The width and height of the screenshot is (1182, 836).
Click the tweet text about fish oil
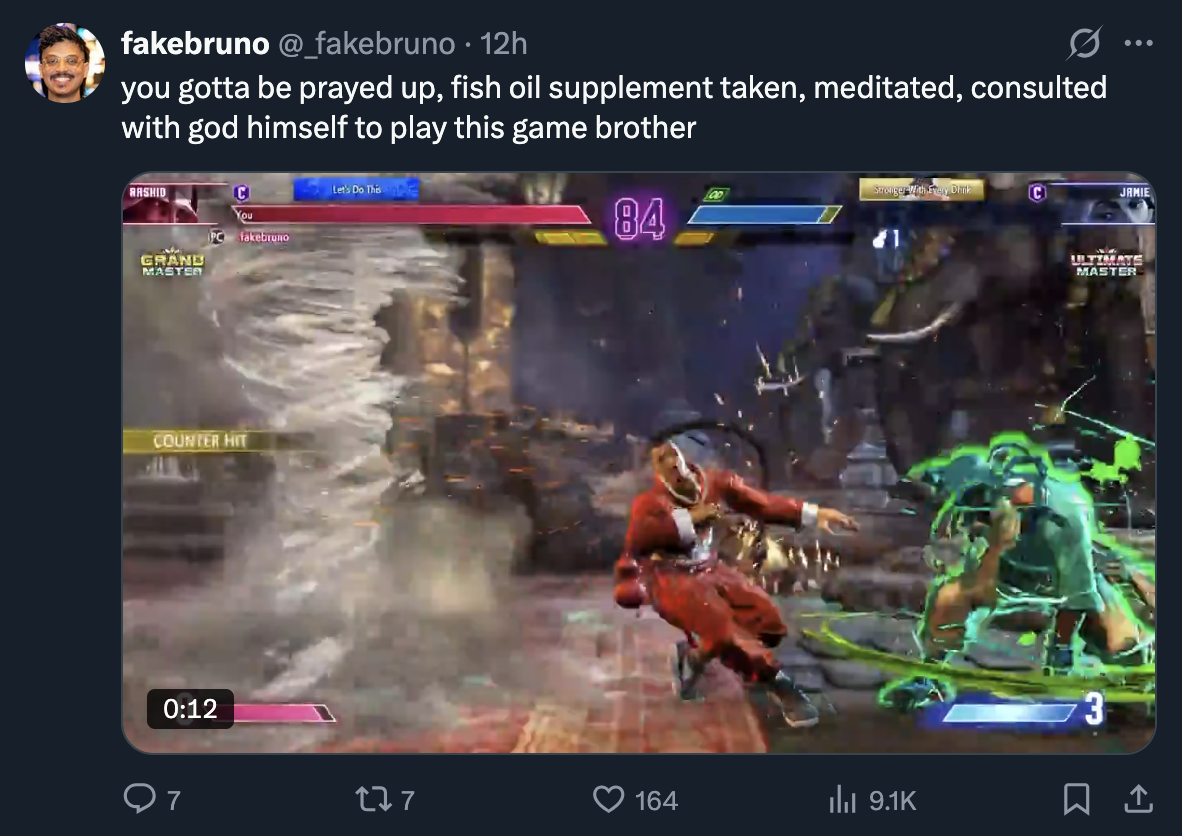coord(614,107)
